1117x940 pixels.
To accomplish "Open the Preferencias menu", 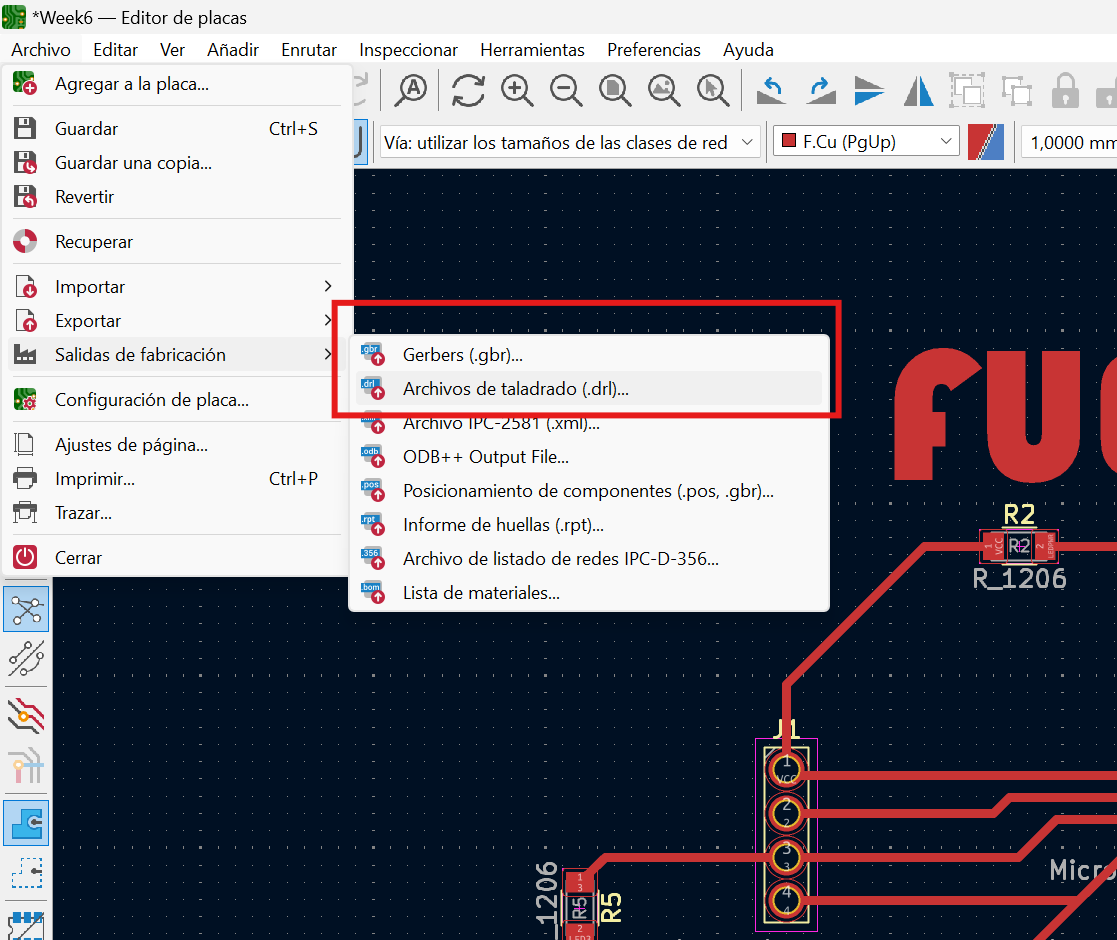I will [653, 50].
